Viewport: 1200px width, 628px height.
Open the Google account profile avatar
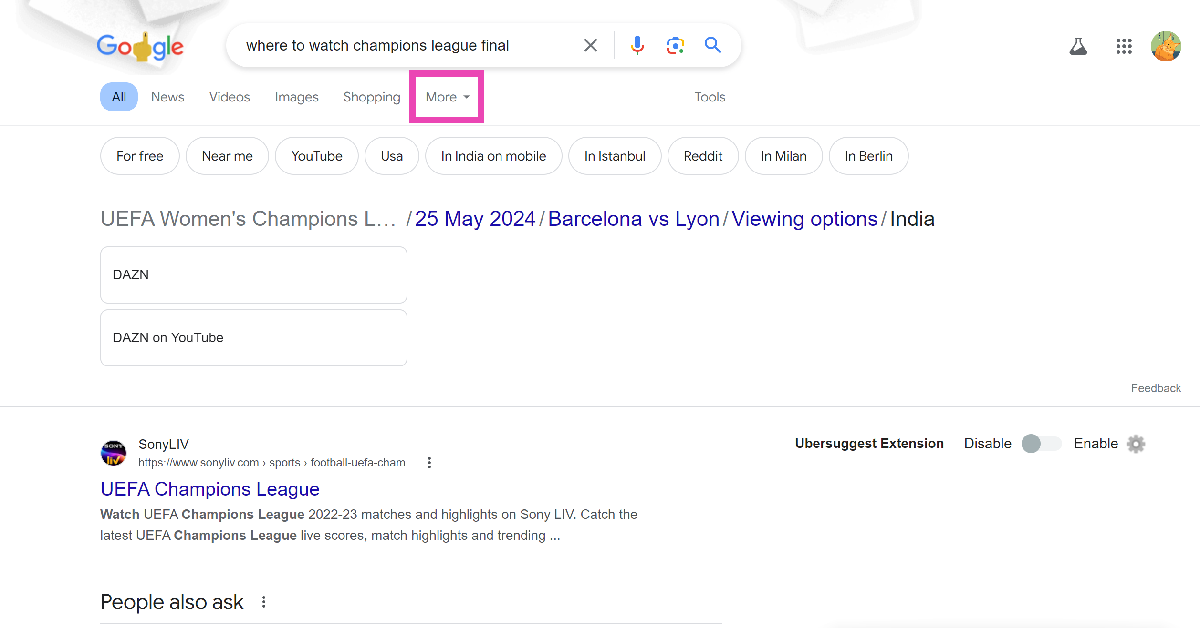tap(1166, 47)
